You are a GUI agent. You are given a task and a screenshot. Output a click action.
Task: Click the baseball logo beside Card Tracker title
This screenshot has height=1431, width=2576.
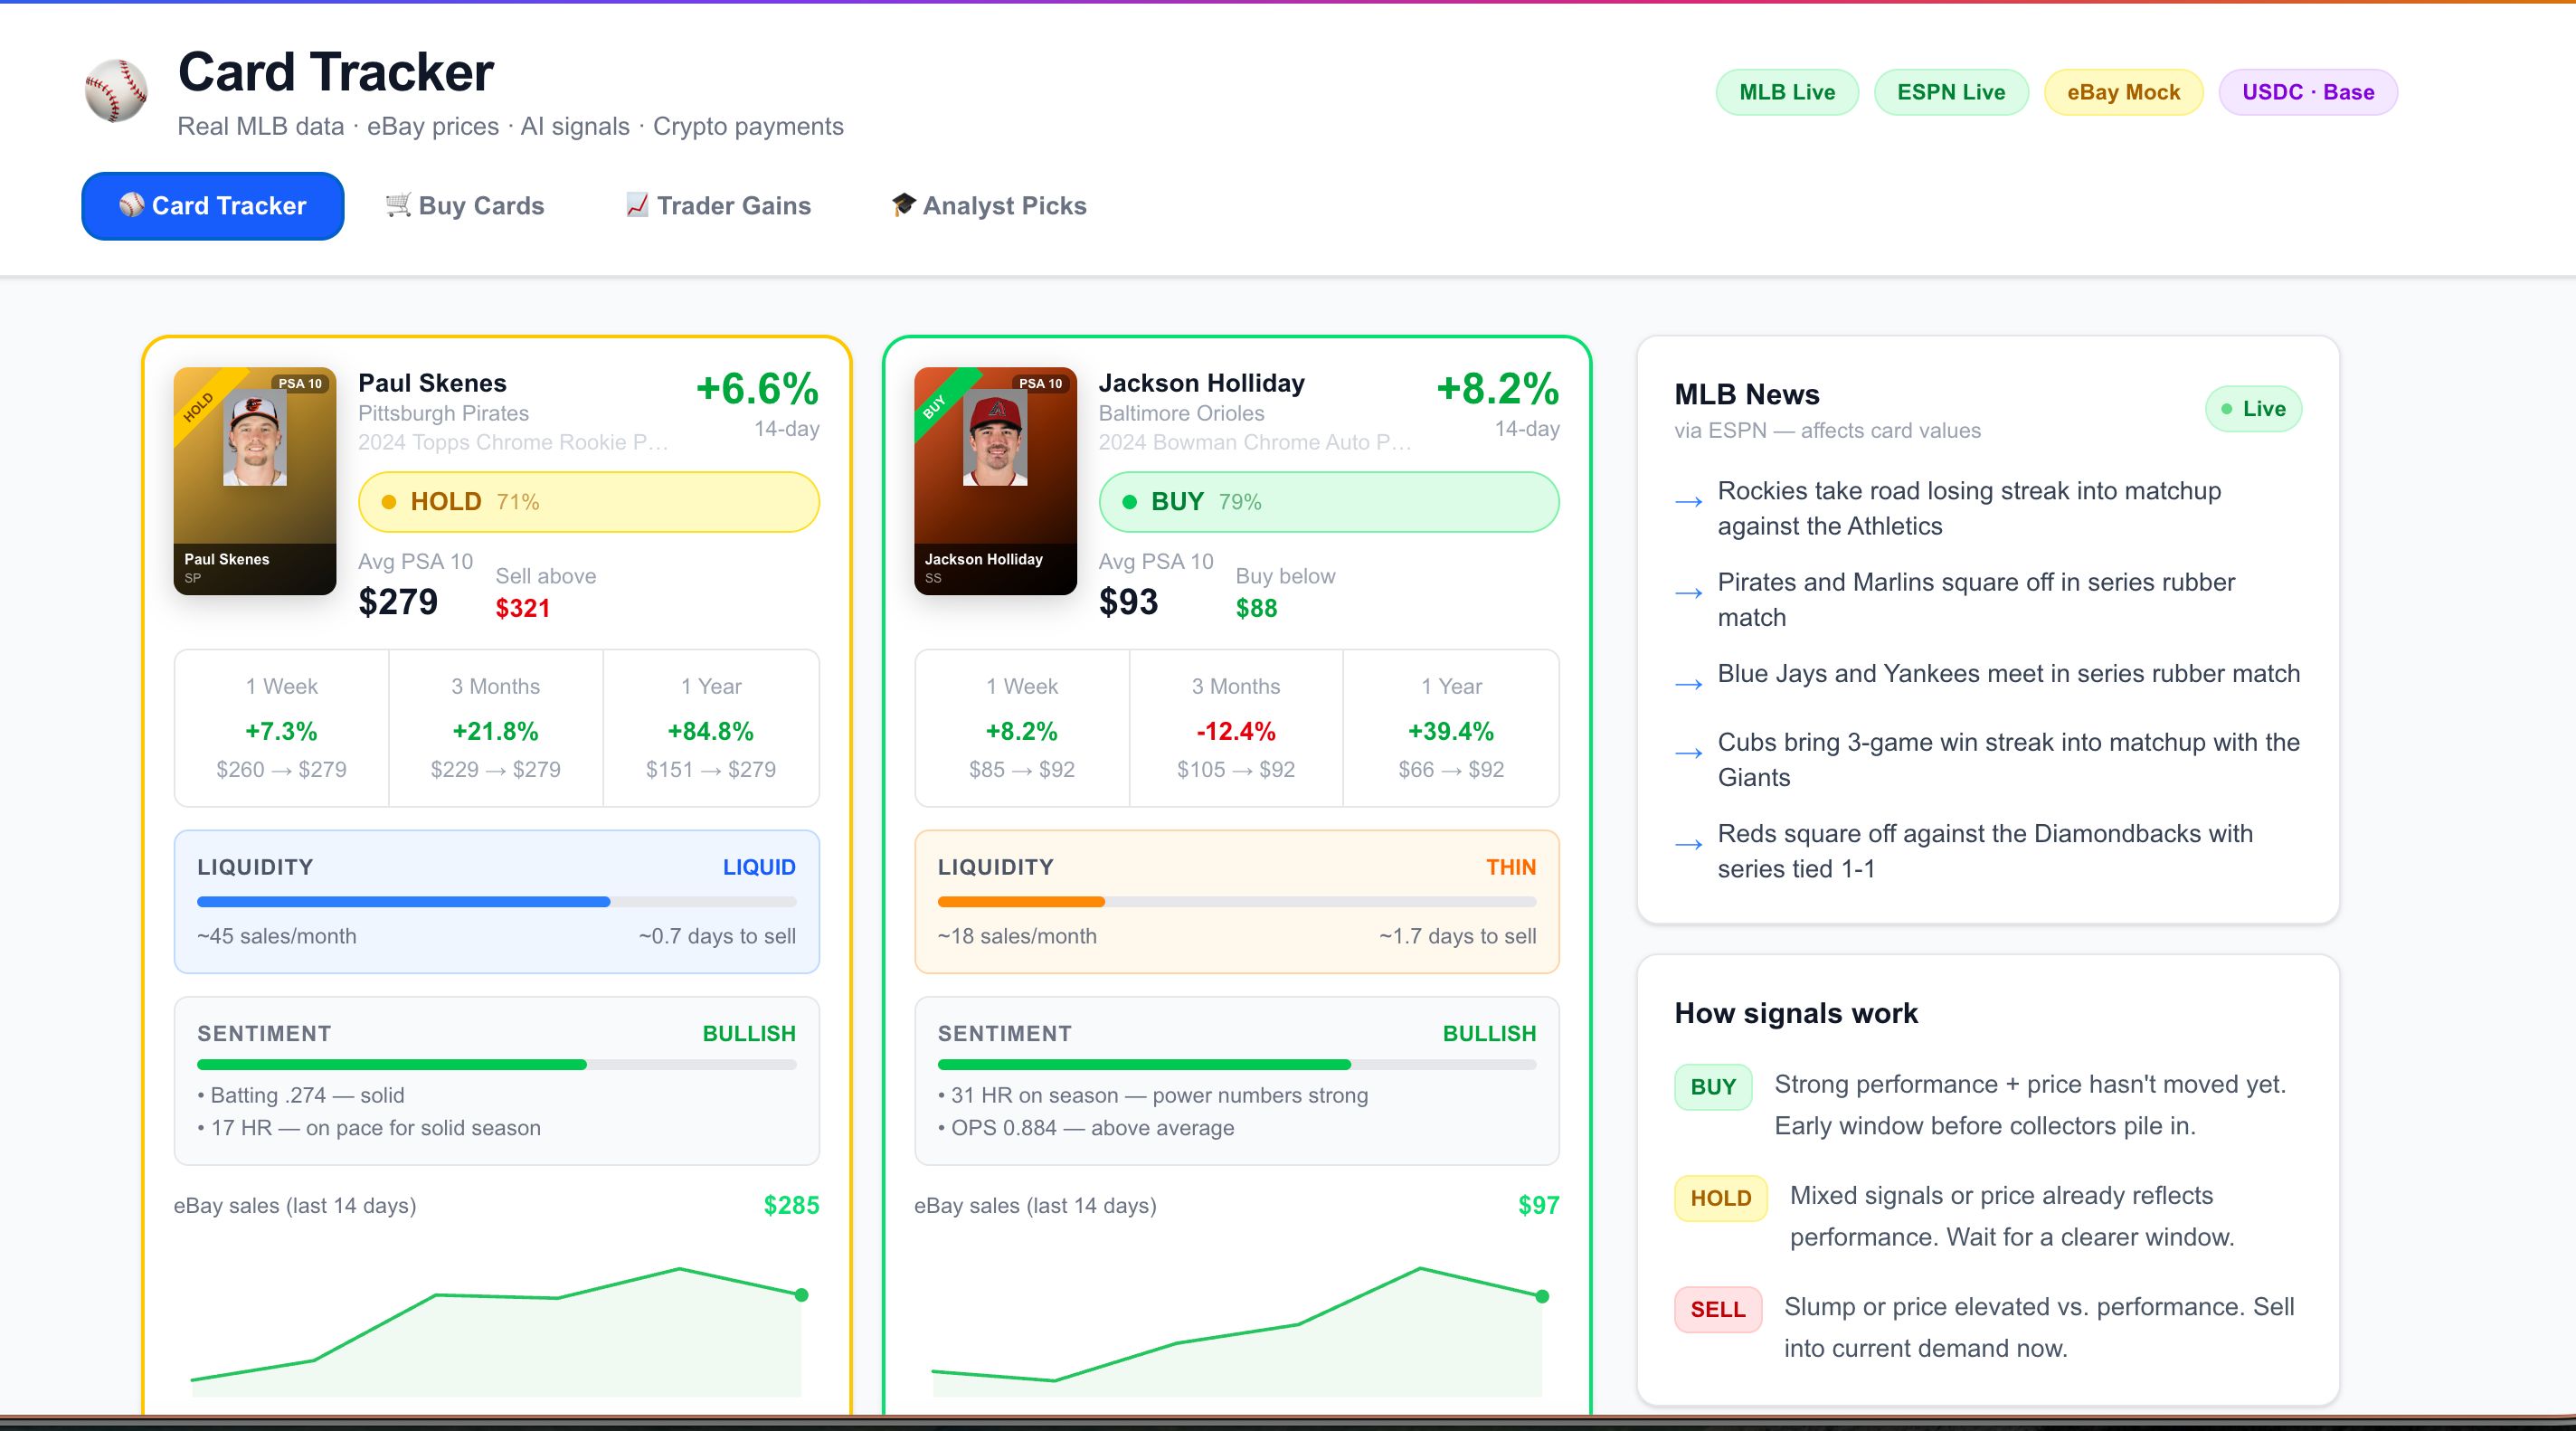[116, 91]
